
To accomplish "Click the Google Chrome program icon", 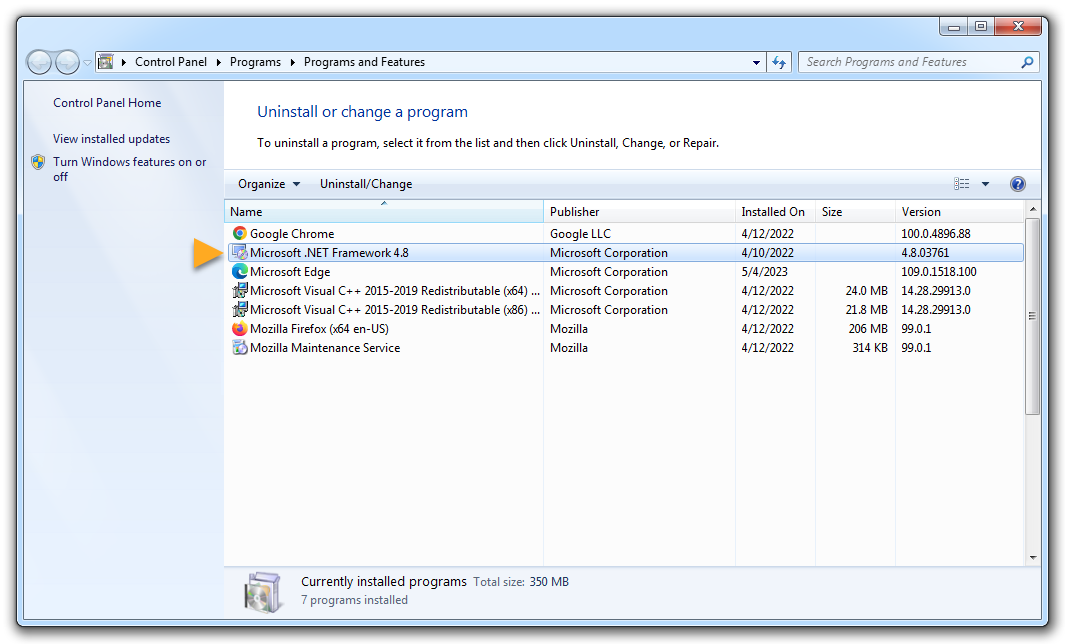I will [x=239, y=234].
